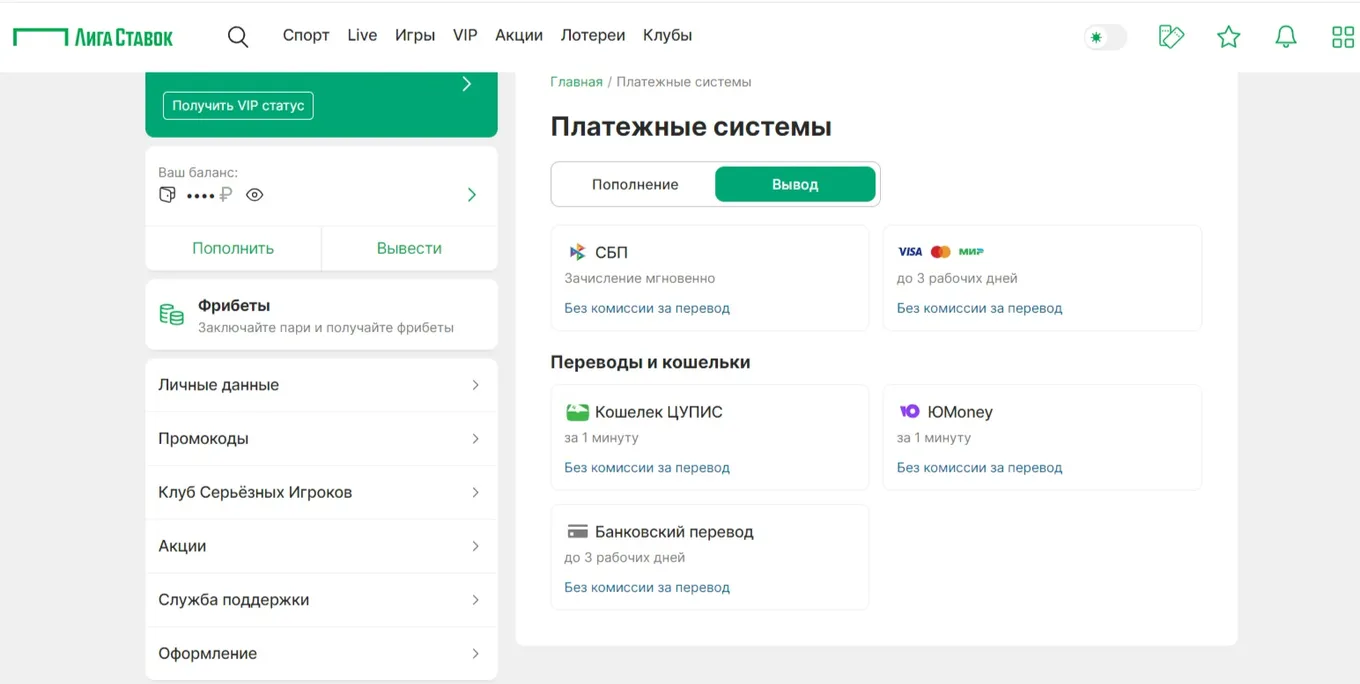This screenshot has width=1360, height=684.
Task: Click the Liga Stavok logo
Action: 93,37
